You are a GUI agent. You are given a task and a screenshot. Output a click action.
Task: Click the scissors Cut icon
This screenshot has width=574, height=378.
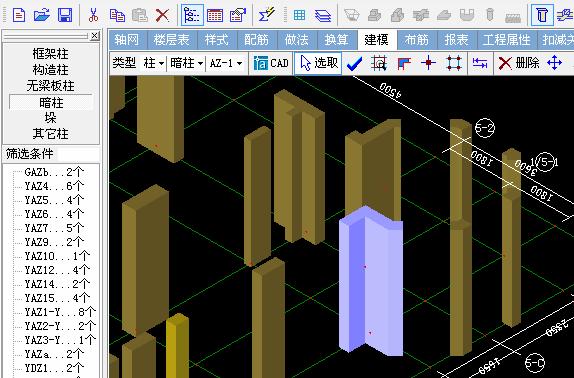[x=93, y=15]
